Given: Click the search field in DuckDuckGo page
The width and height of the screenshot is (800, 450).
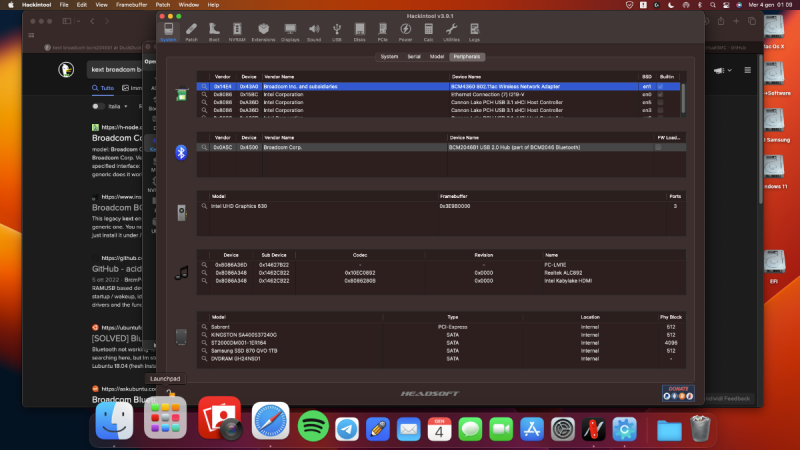Looking at the screenshot, I should 116,69.
